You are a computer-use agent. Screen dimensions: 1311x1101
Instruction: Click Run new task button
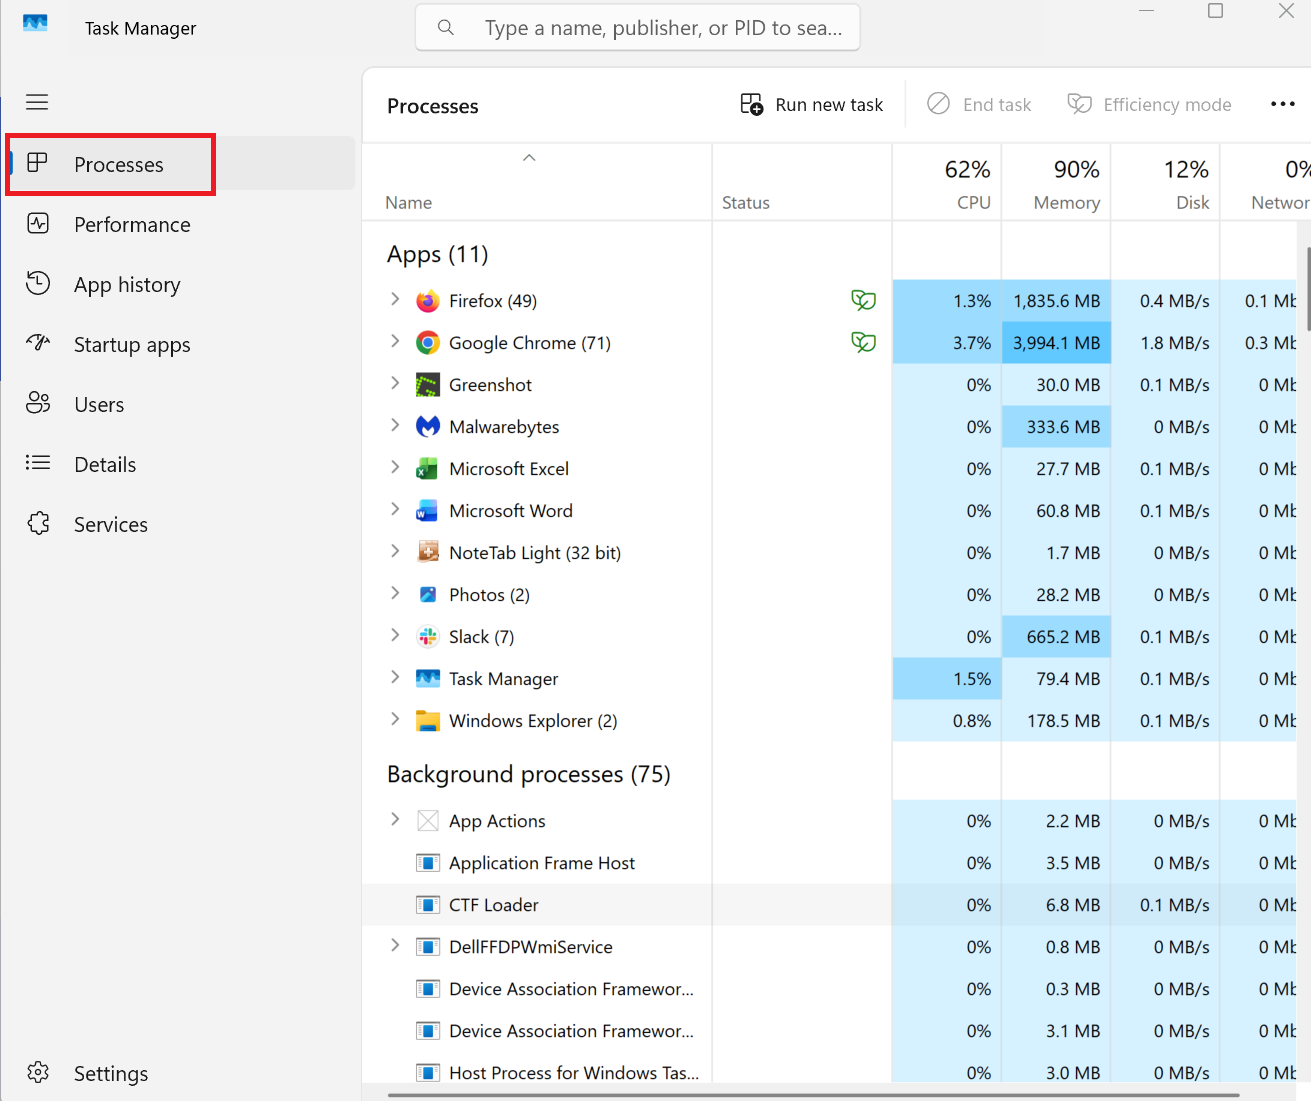(812, 105)
